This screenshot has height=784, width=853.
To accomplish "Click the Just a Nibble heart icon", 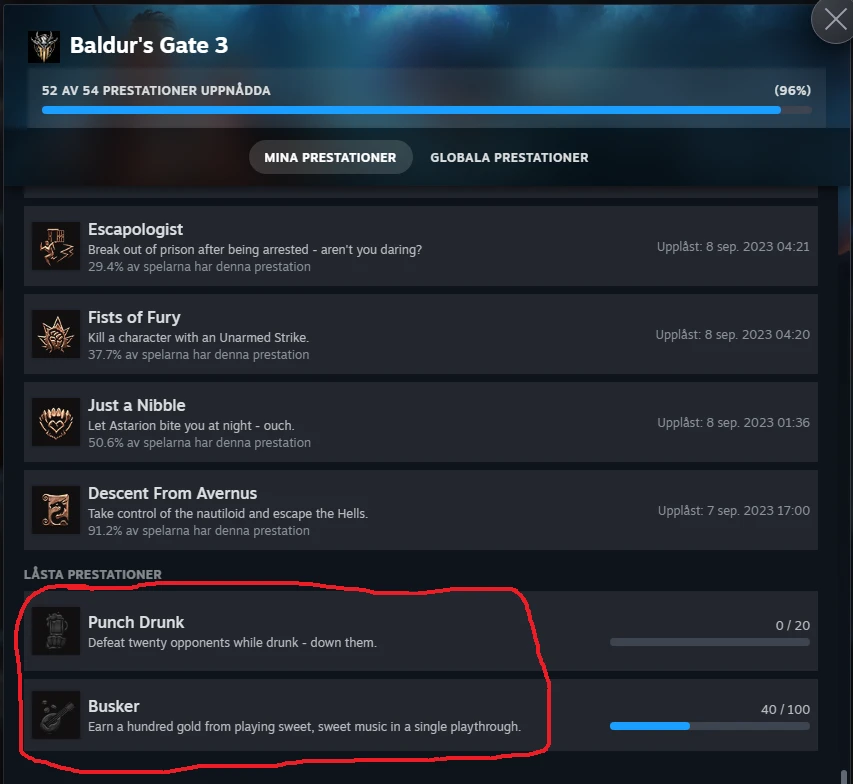I will tap(56, 422).
